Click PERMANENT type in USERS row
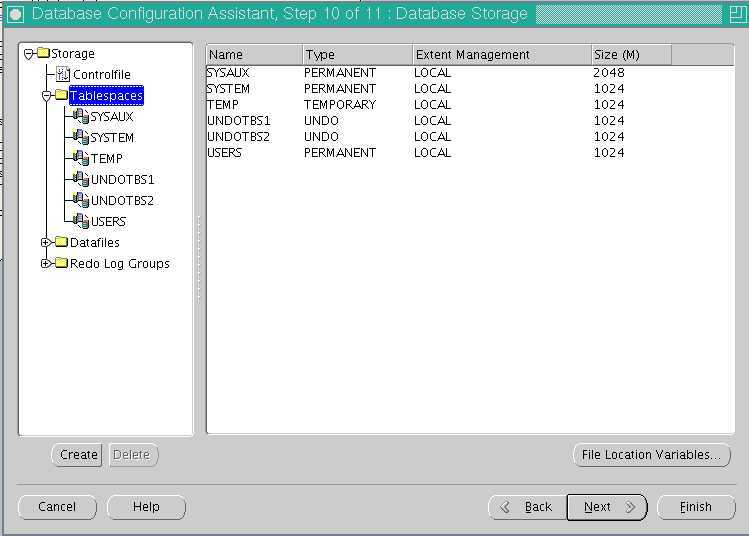The width and height of the screenshot is (749, 536). [x=340, y=152]
